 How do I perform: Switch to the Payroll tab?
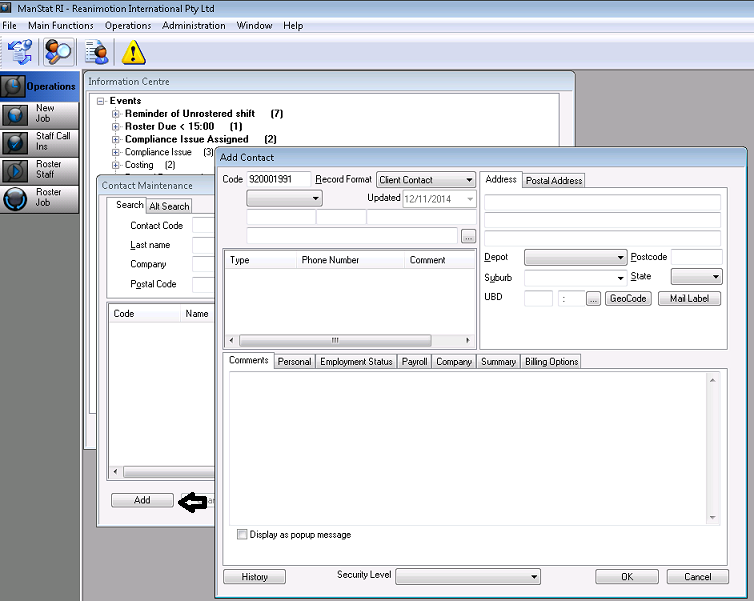click(x=414, y=362)
